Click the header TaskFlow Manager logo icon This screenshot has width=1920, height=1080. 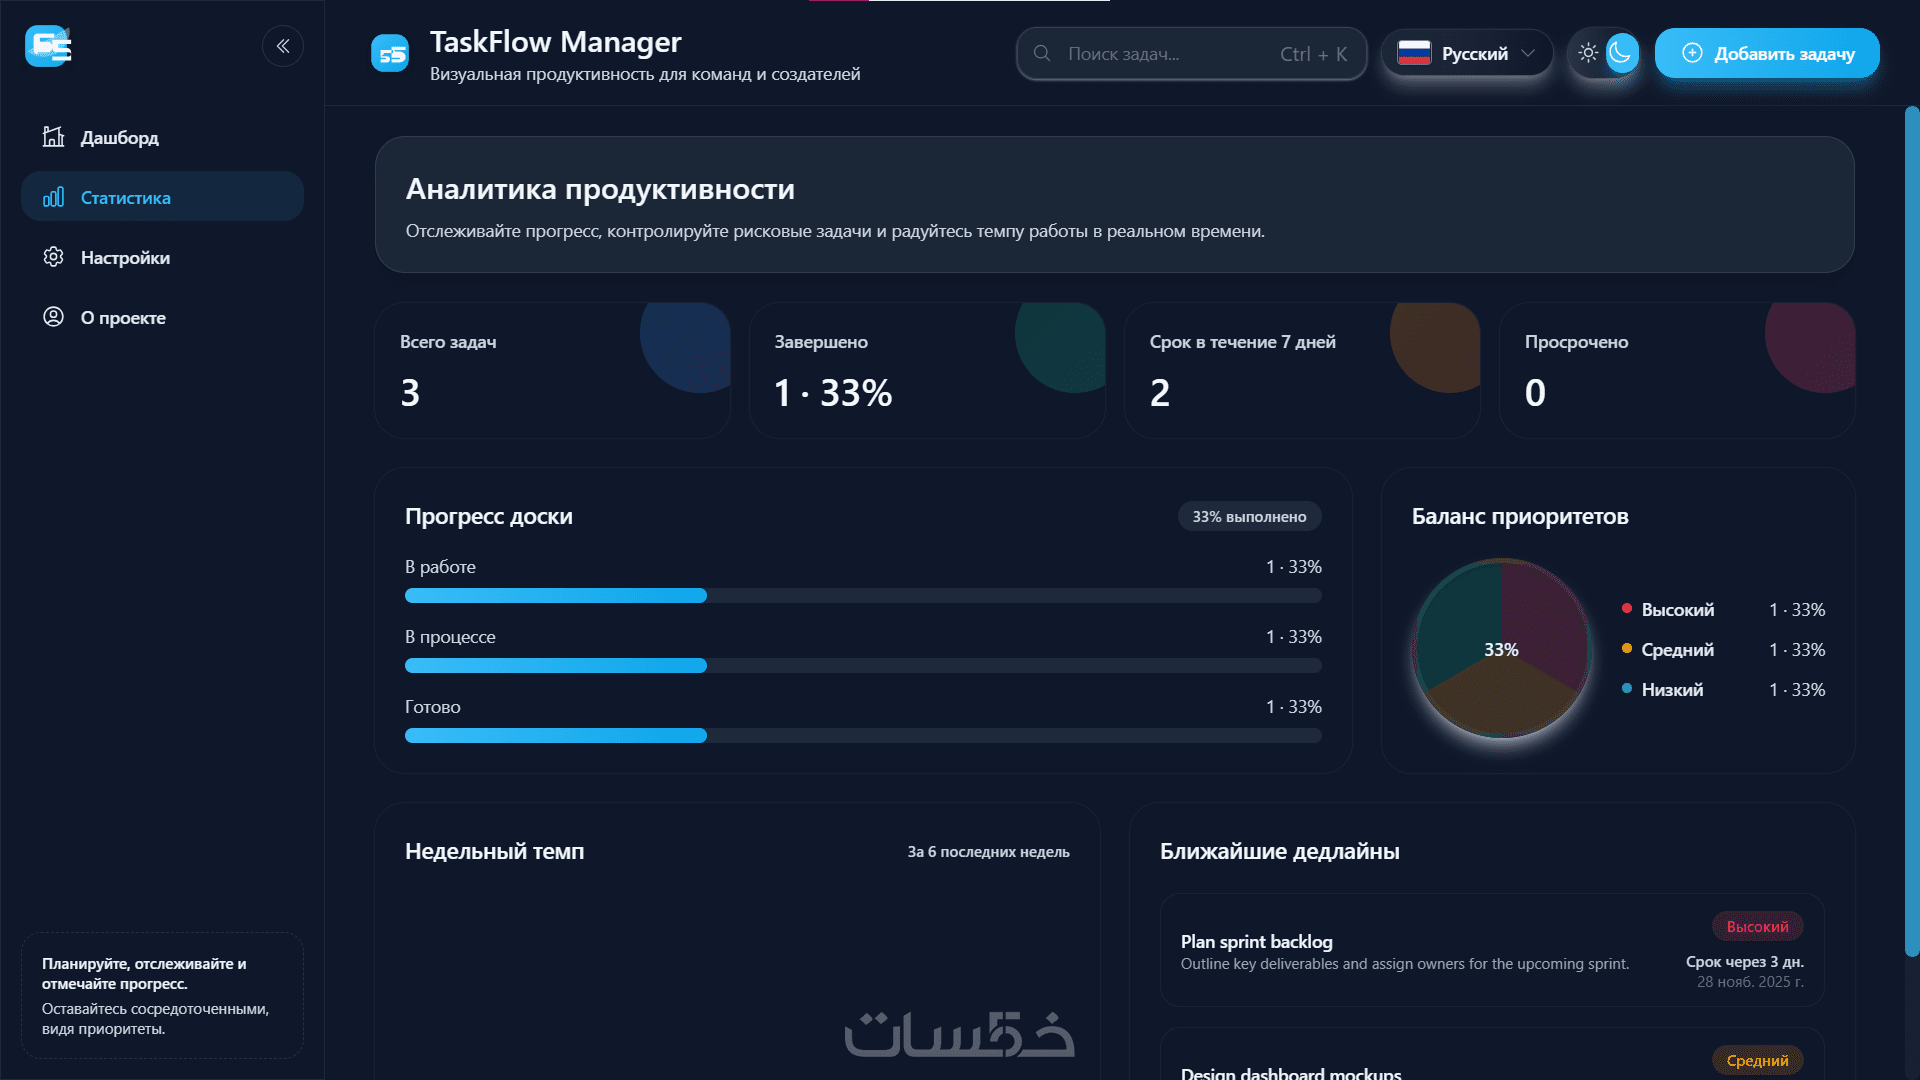(390, 54)
